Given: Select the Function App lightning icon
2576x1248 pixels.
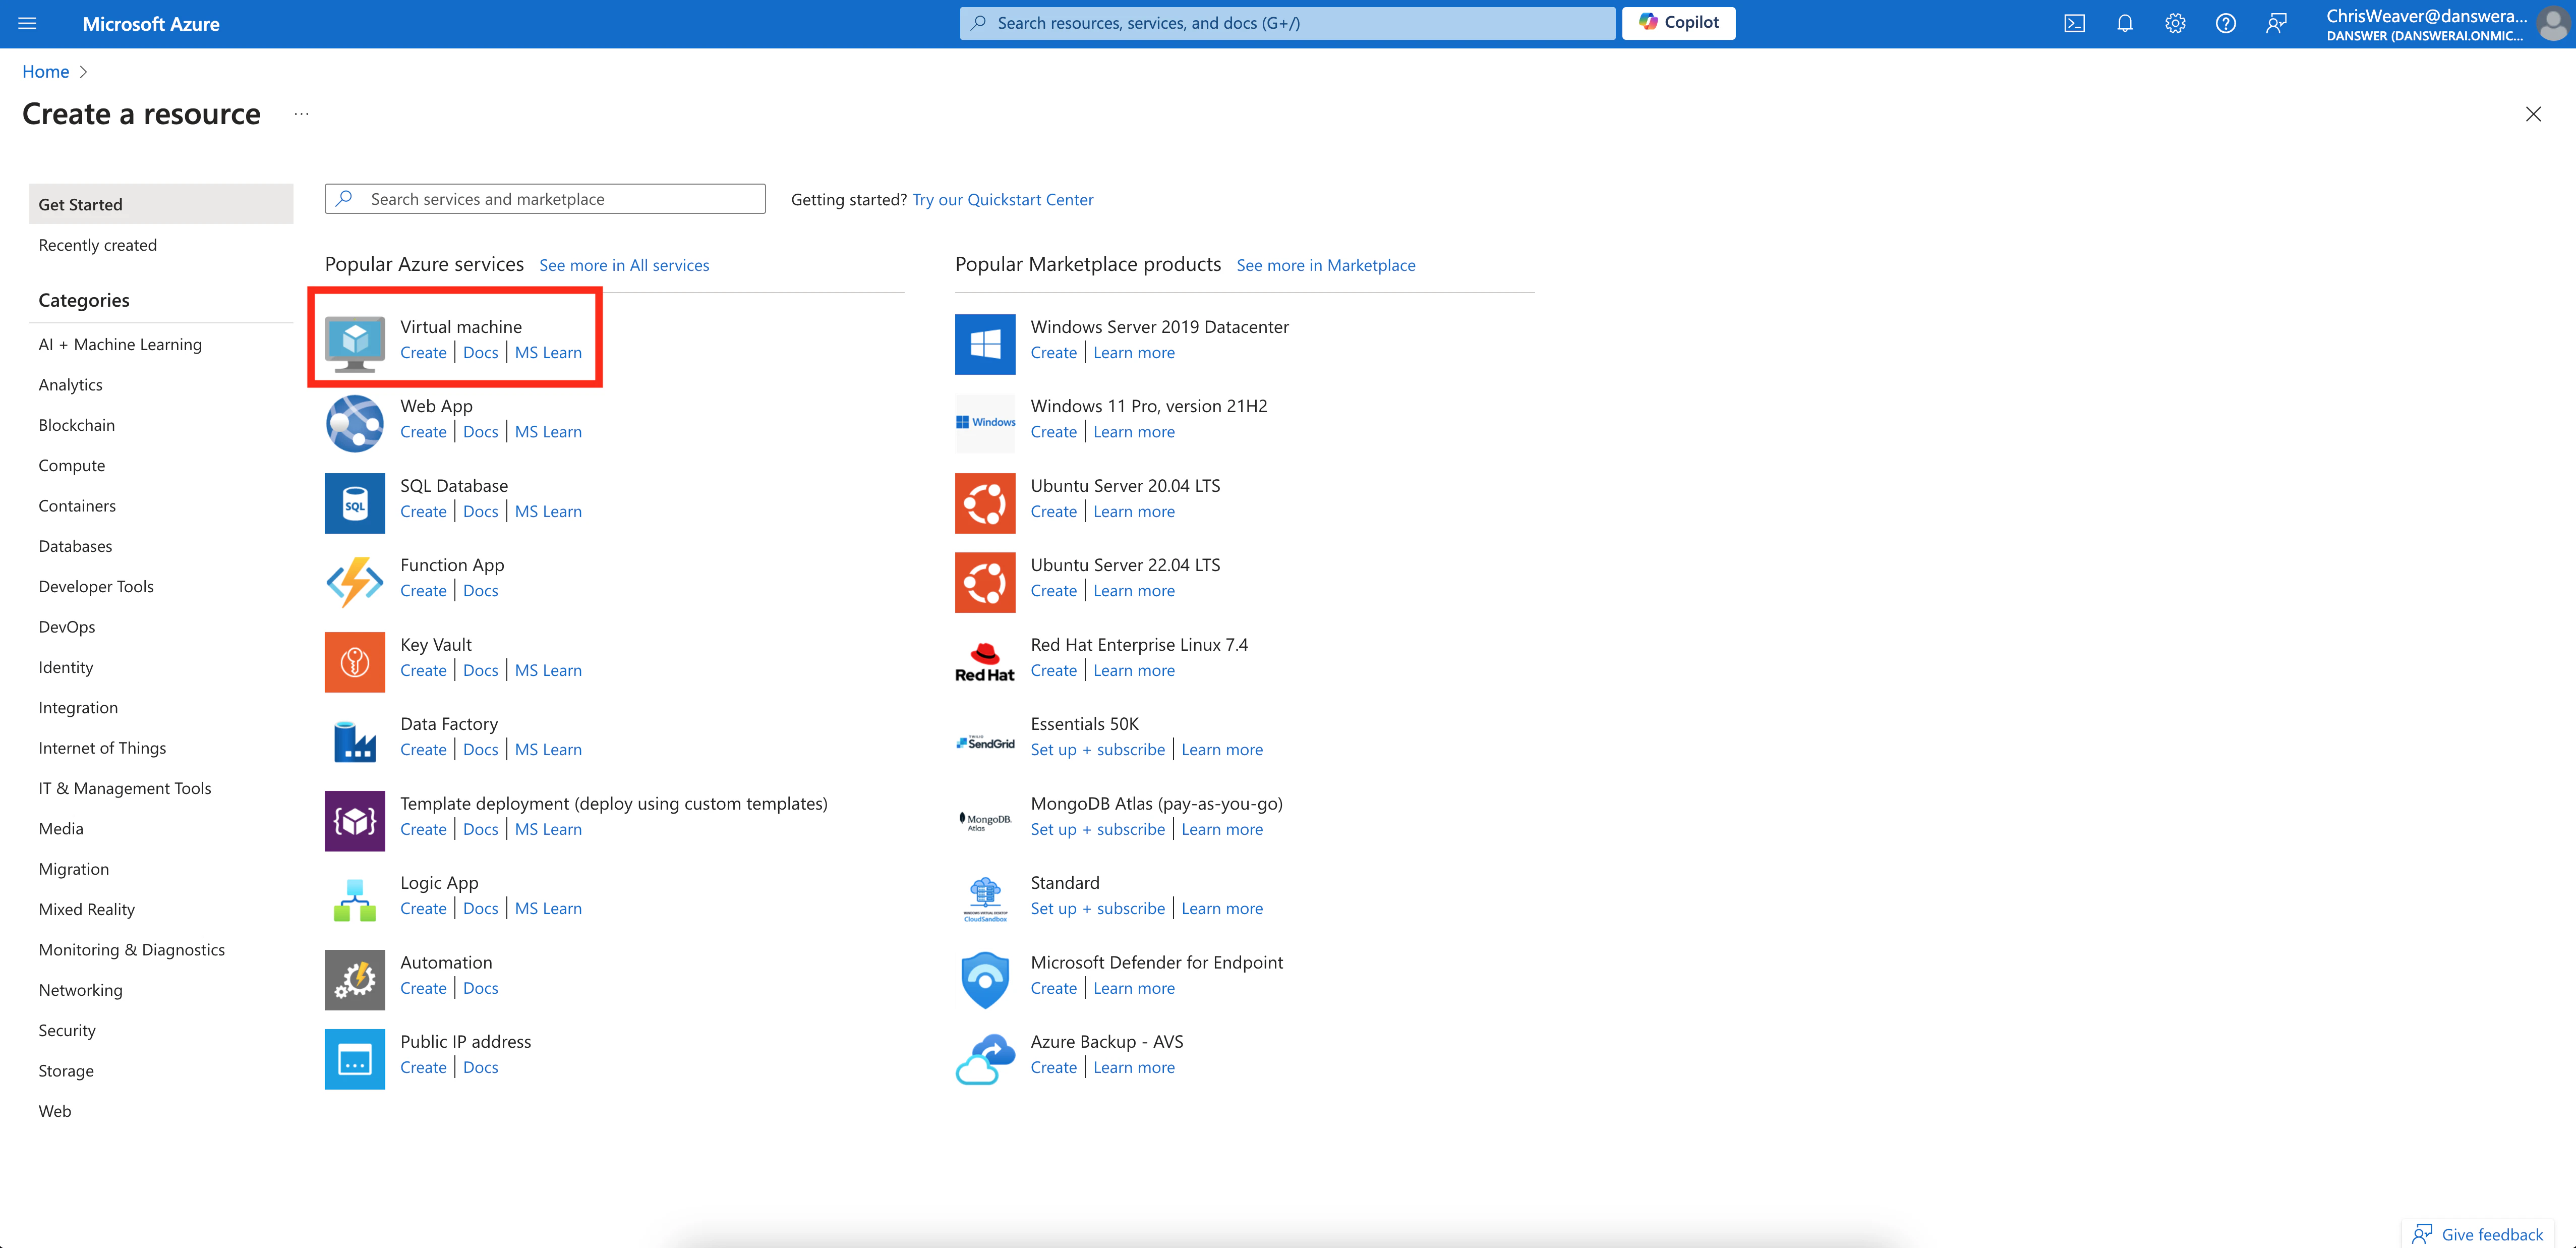Looking at the screenshot, I should pos(354,581).
